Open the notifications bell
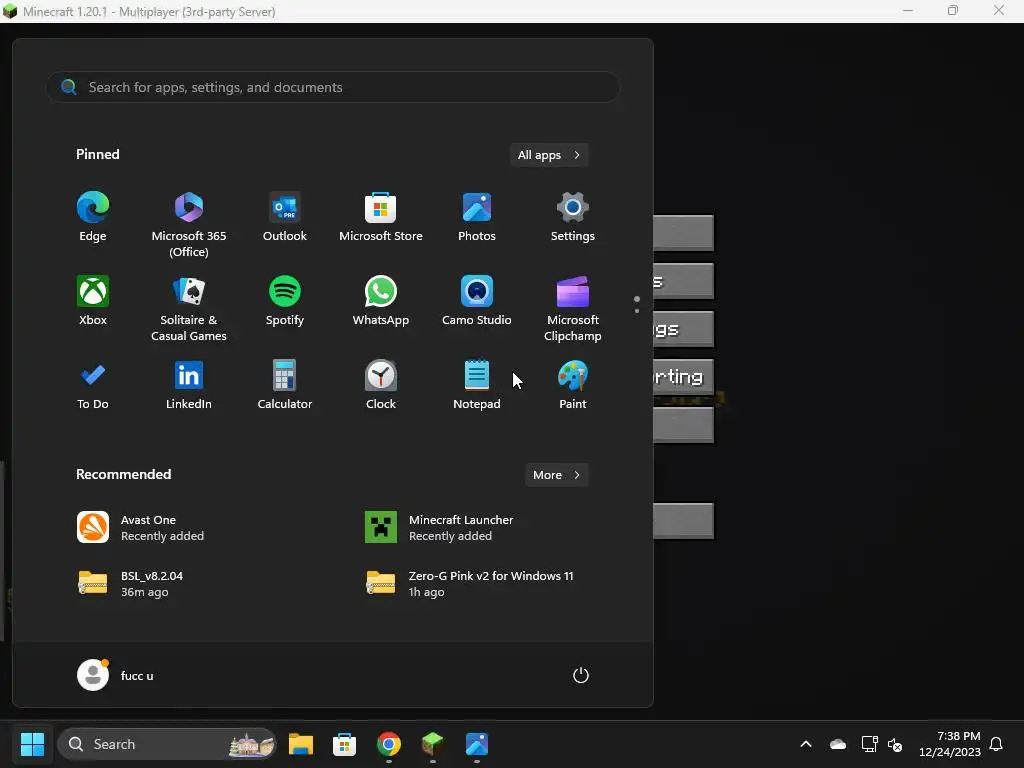The width and height of the screenshot is (1024, 768). (996, 744)
